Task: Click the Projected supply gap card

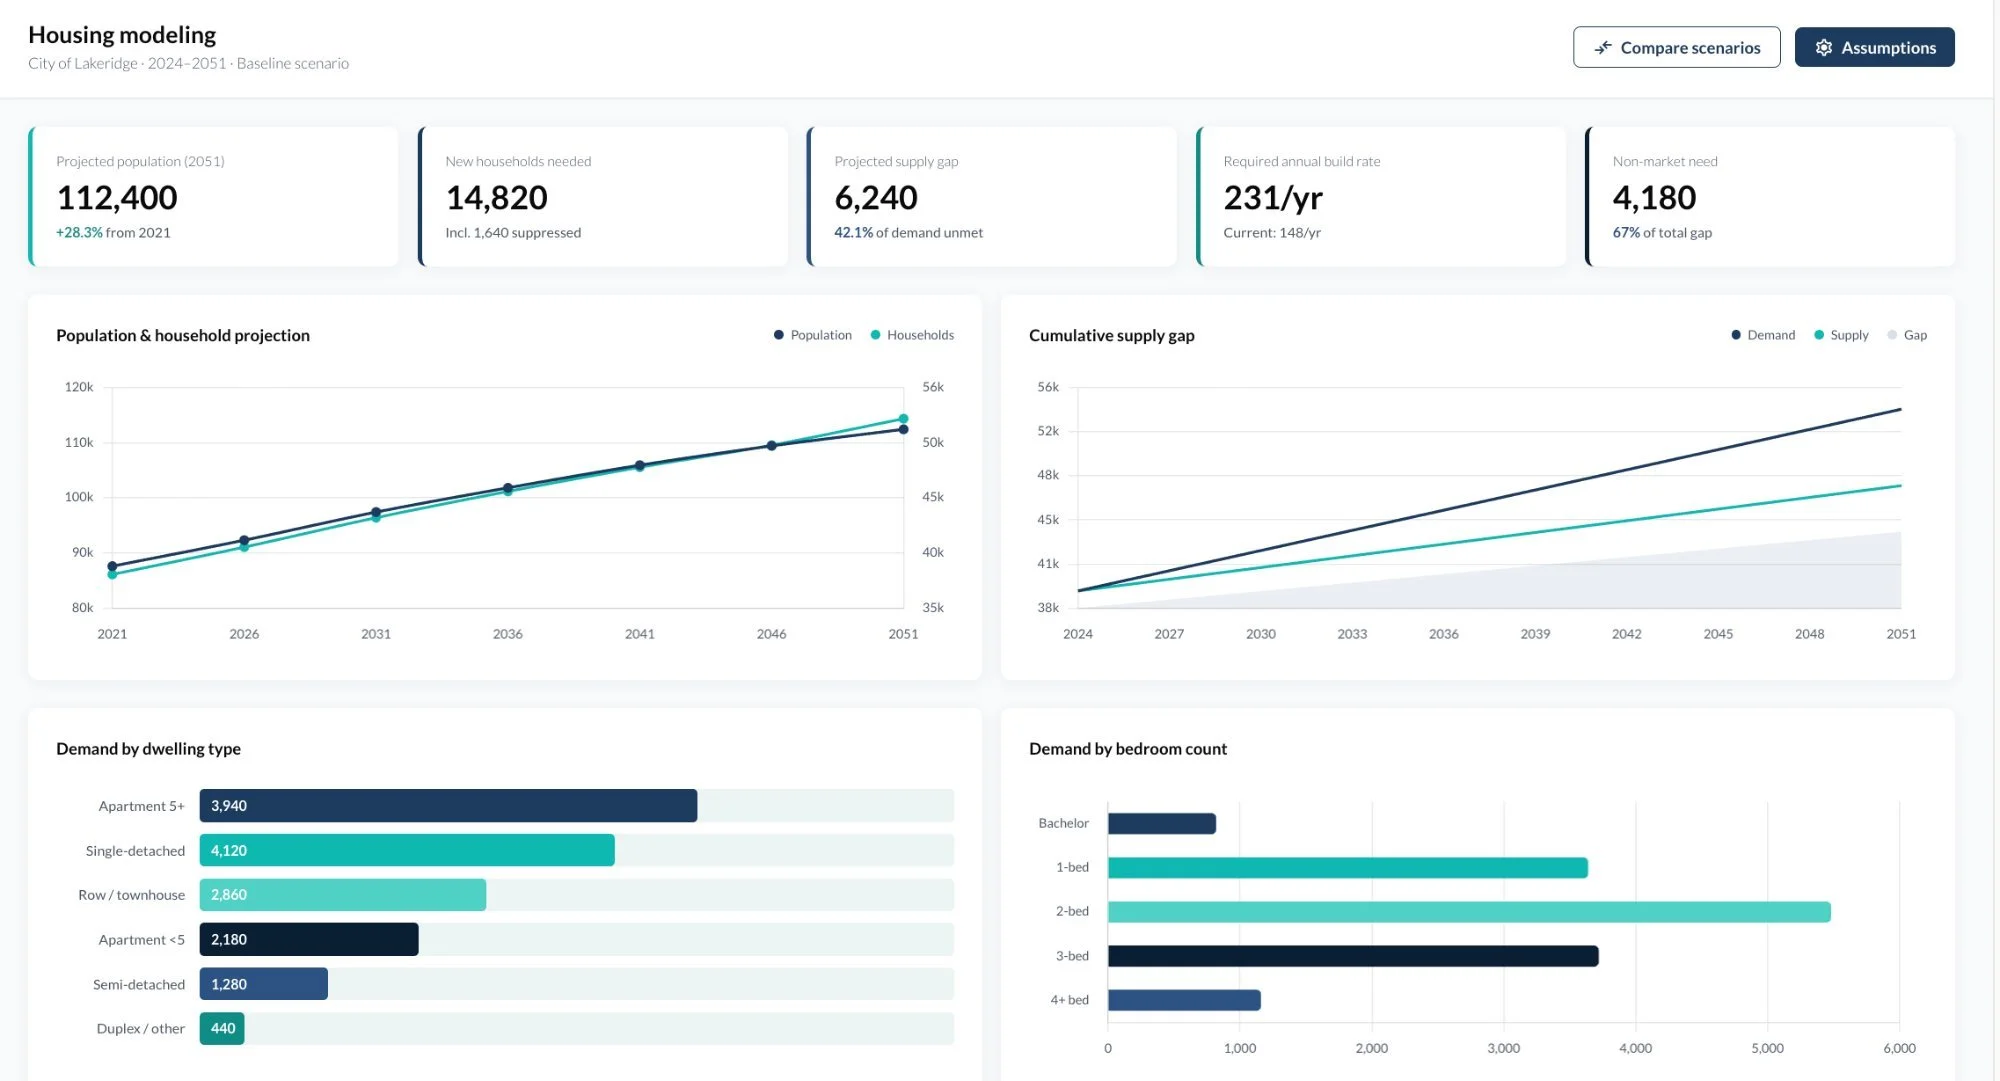Action: pyautogui.click(x=992, y=197)
